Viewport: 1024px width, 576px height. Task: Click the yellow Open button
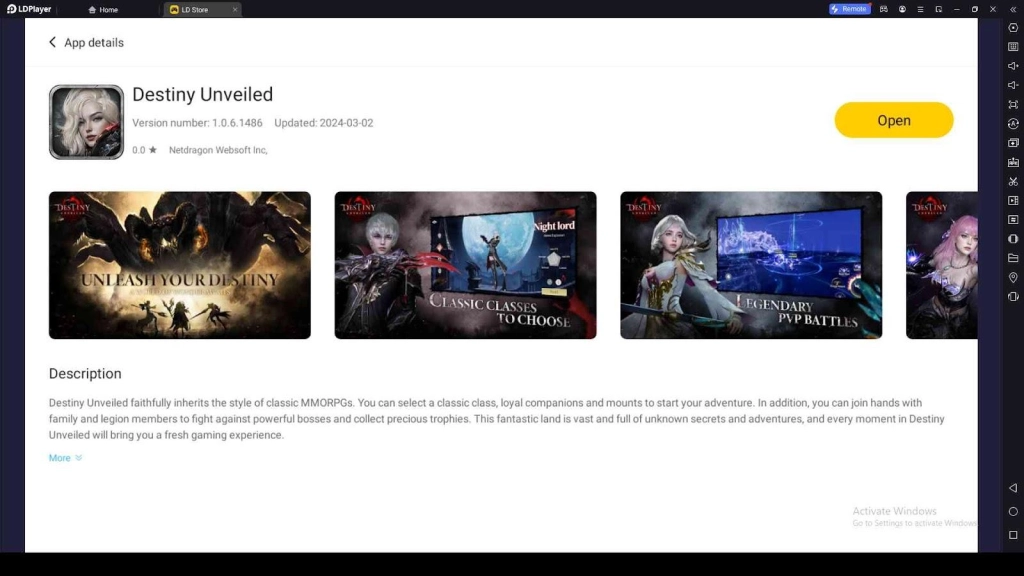(x=893, y=120)
